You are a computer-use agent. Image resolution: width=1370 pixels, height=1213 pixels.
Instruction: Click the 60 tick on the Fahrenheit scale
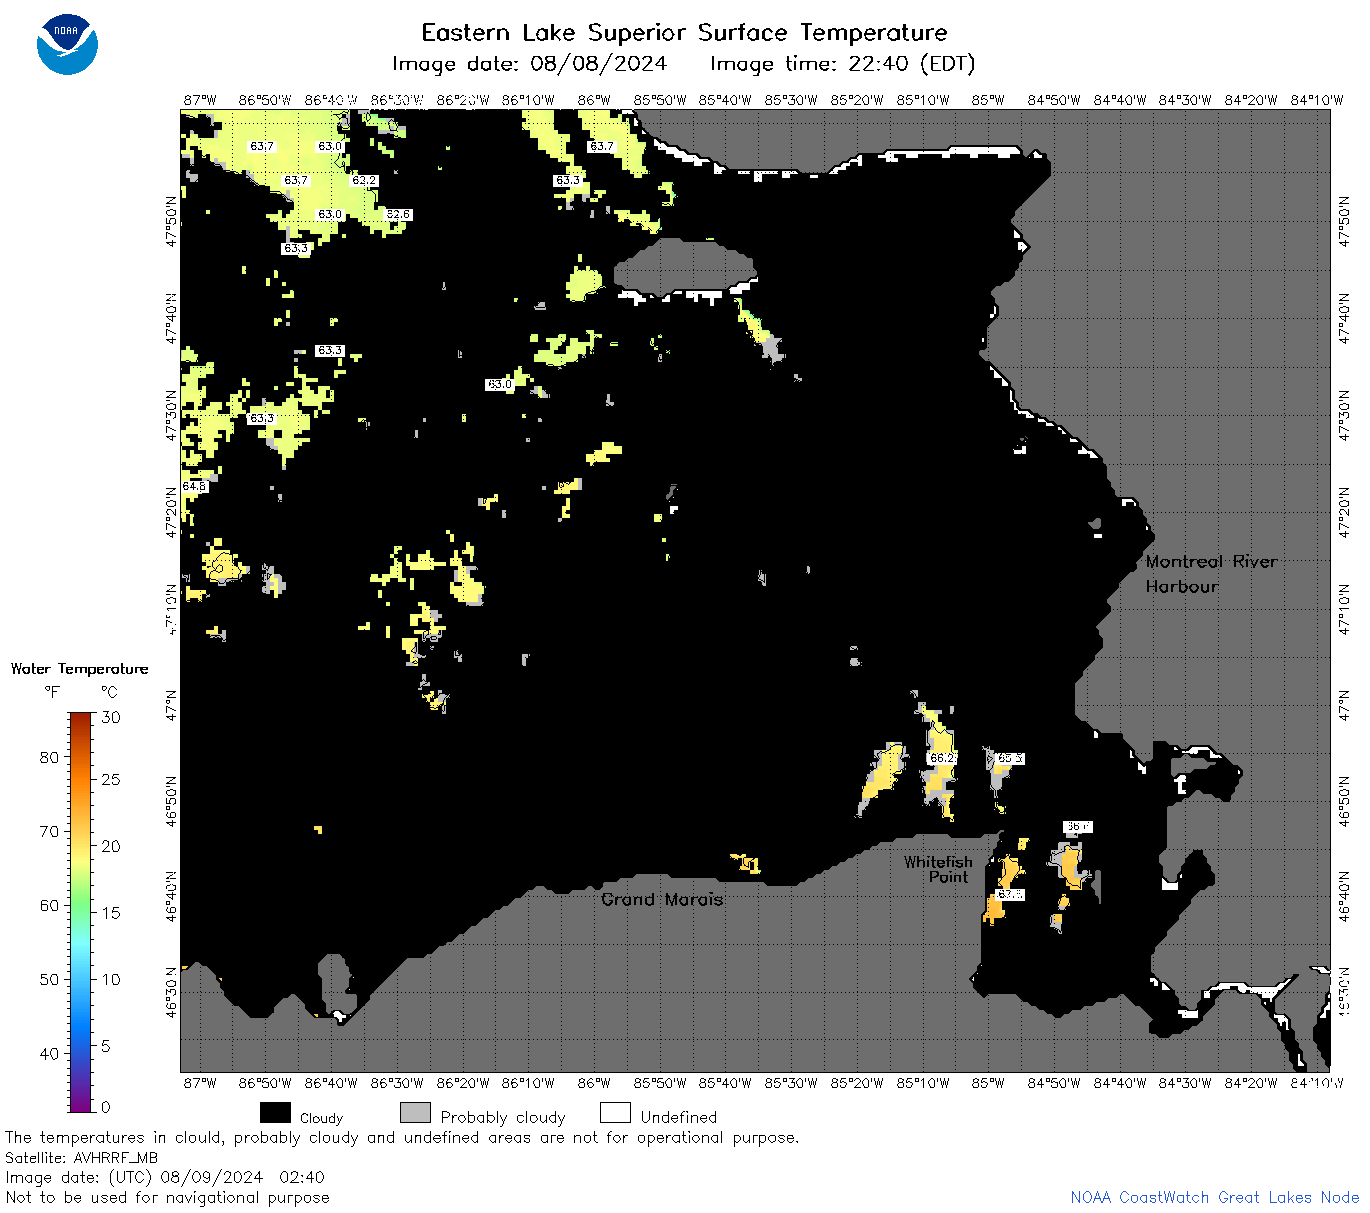pos(49,905)
